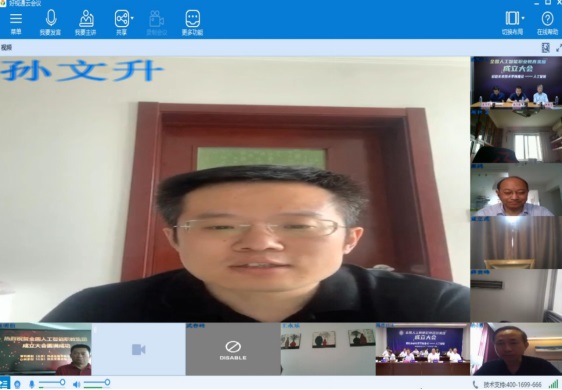
Task: Click the 切换布局 layout icon
Action: (512, 18)
